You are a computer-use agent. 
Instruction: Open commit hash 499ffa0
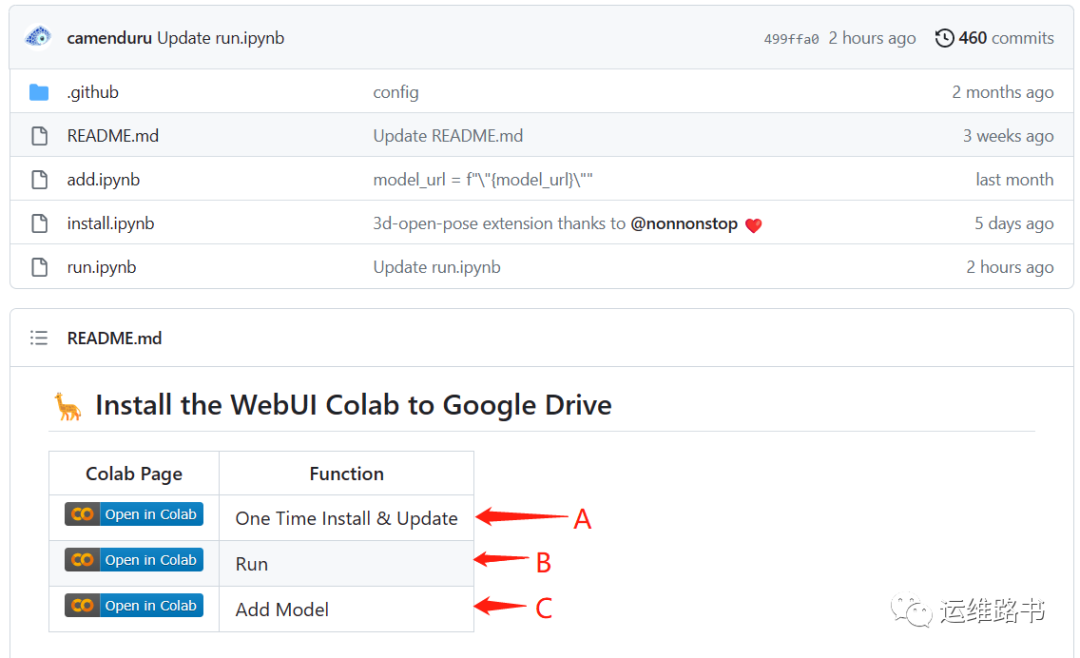(x=791, y=39)
